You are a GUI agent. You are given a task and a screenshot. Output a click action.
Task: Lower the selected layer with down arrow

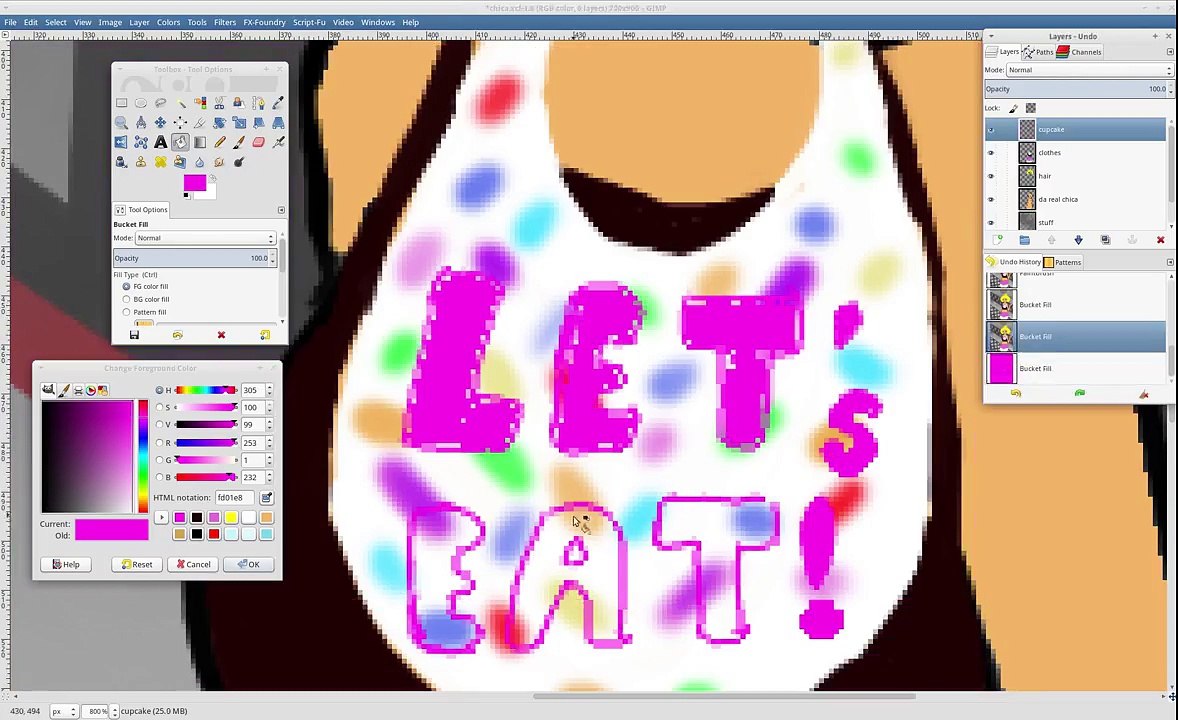click(x=1078, y=240)
